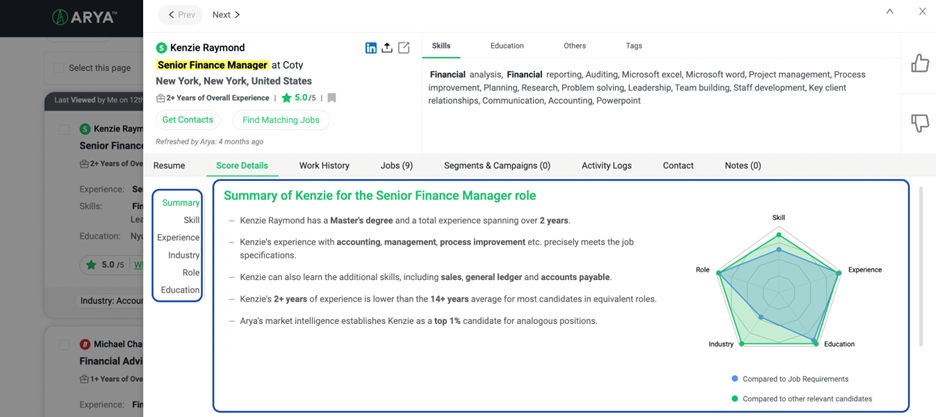Click the Education point on radar chart
Viewport: 936px width, 417px height.
pos(816,343)
